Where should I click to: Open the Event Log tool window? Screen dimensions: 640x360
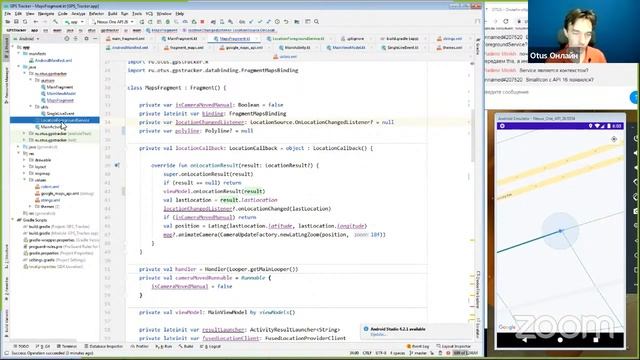click(418, 347)
